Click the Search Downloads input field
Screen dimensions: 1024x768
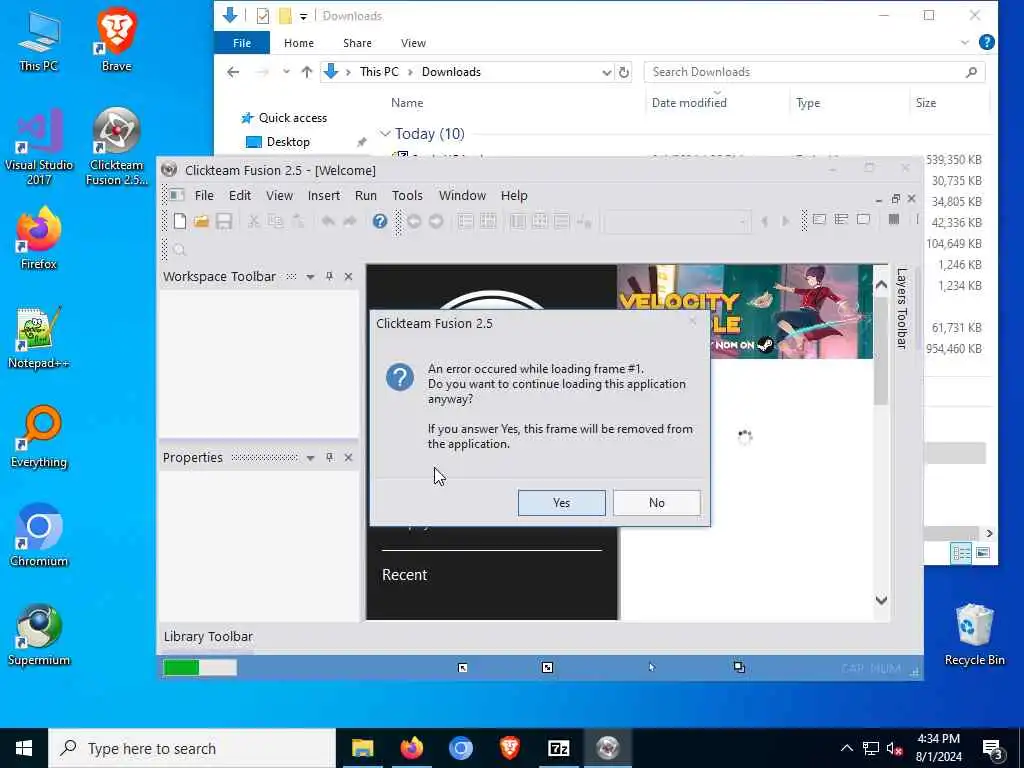click(814, 72)
